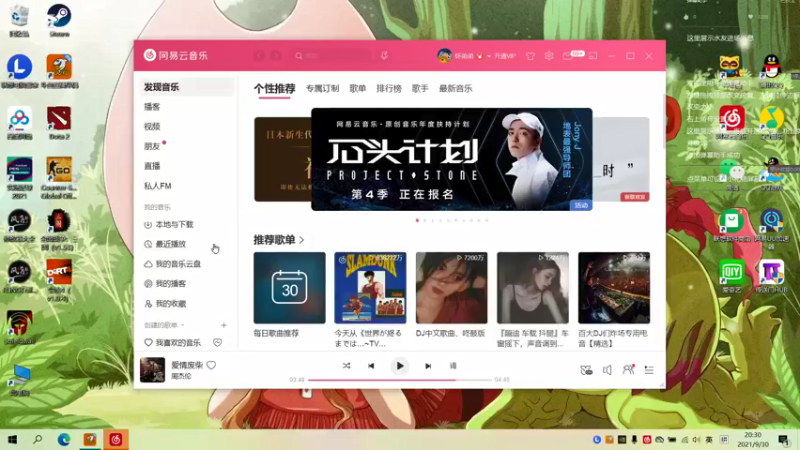Start heartbeat mode beside 我喜欢的音乐
This screenshot has height=450, width=800.
click(x=217, y=343)
